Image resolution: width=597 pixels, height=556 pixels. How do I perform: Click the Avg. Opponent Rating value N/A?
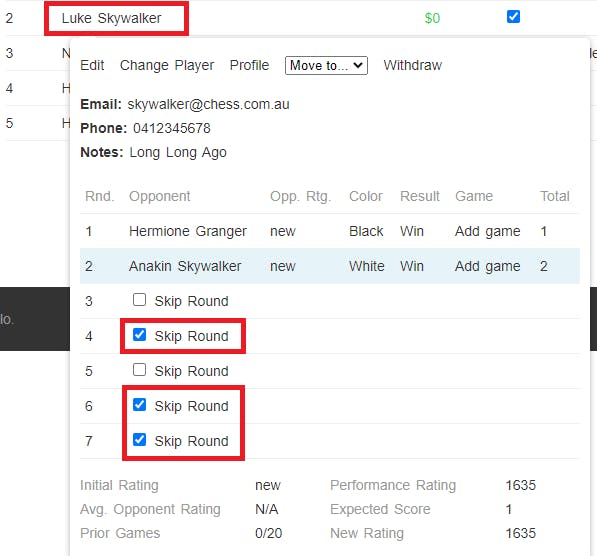coord(267,509)
